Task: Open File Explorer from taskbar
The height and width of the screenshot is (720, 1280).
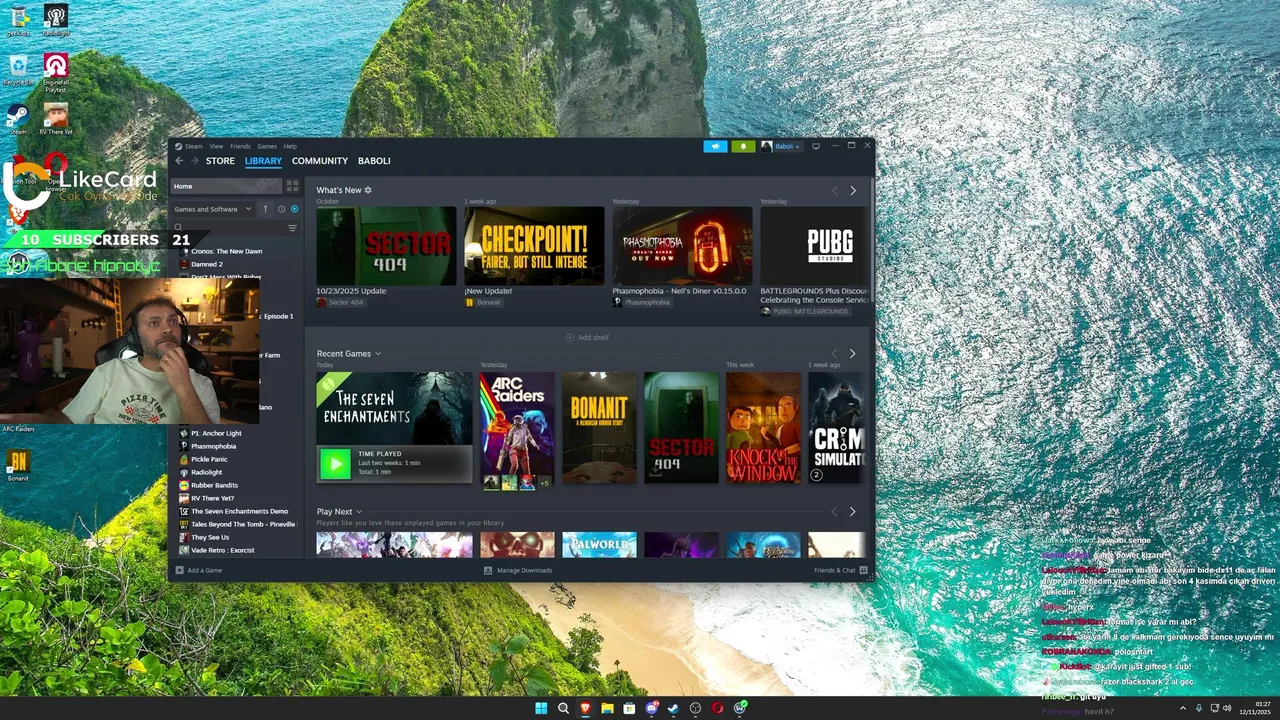Action: pos(607,708)
